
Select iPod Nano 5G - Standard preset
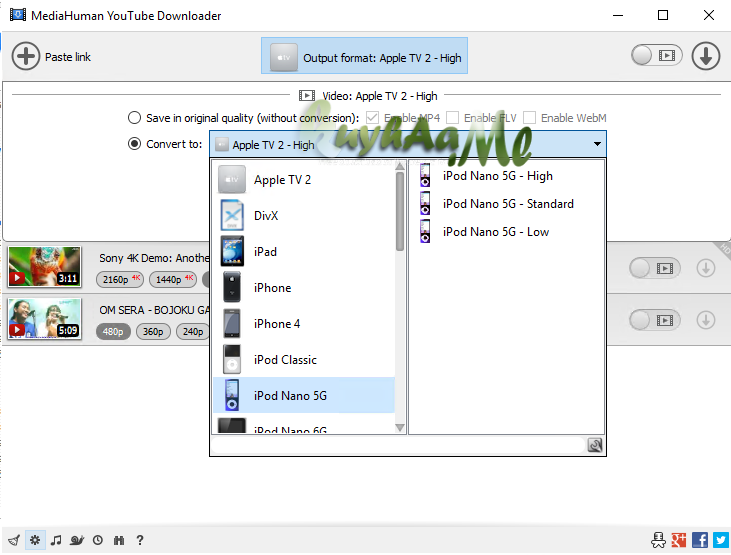coord(506,203)
